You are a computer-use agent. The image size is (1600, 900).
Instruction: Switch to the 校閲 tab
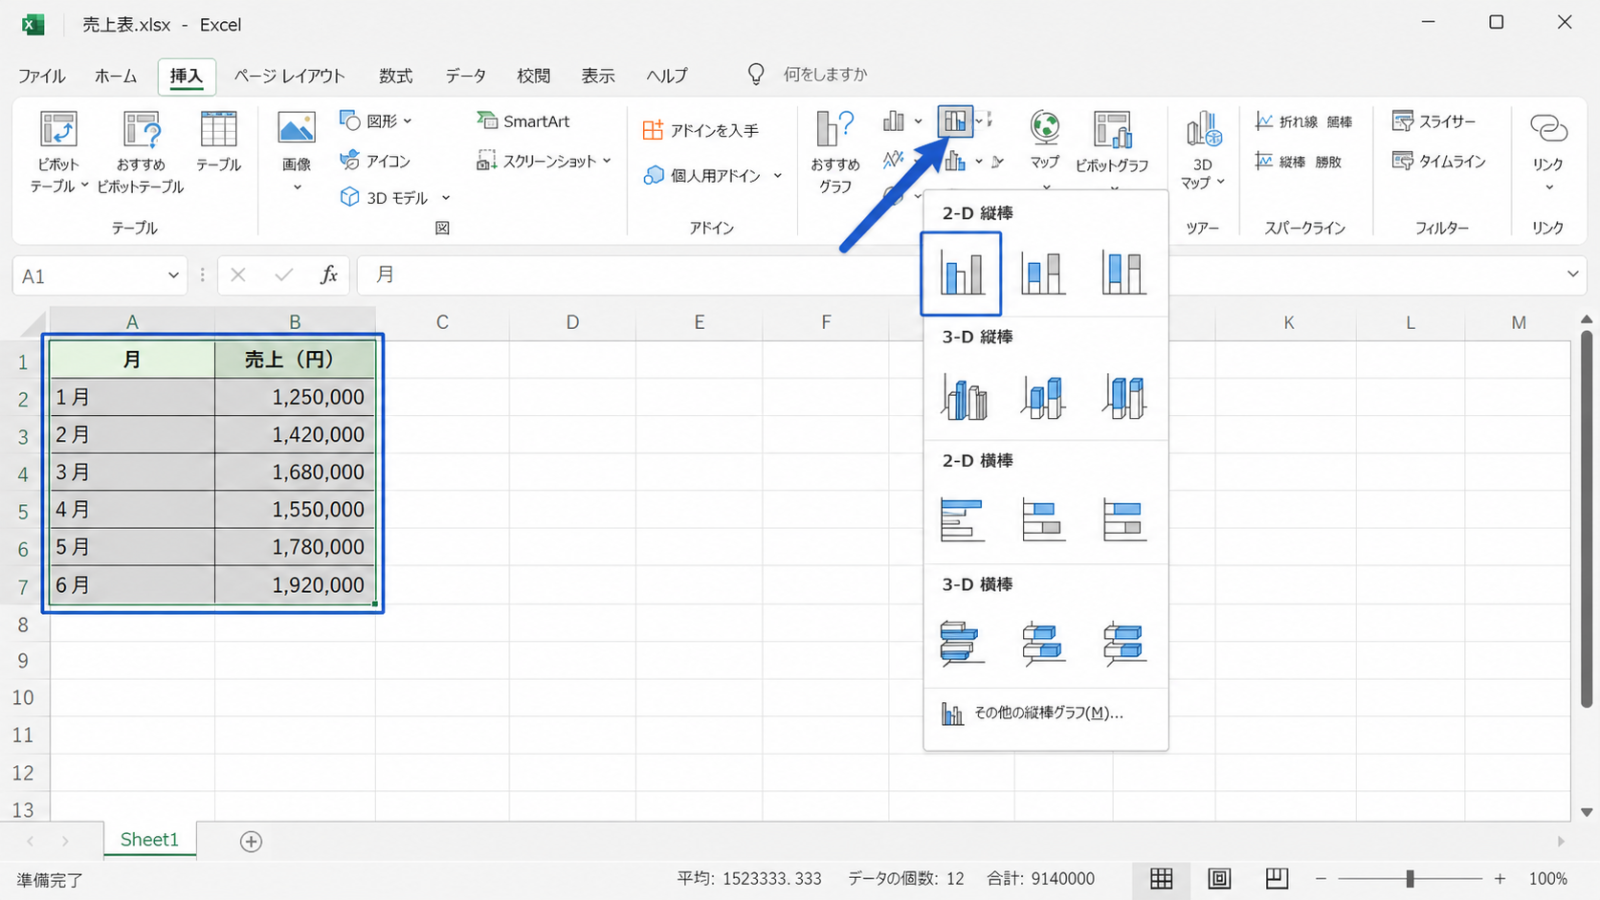click(533, 76)
